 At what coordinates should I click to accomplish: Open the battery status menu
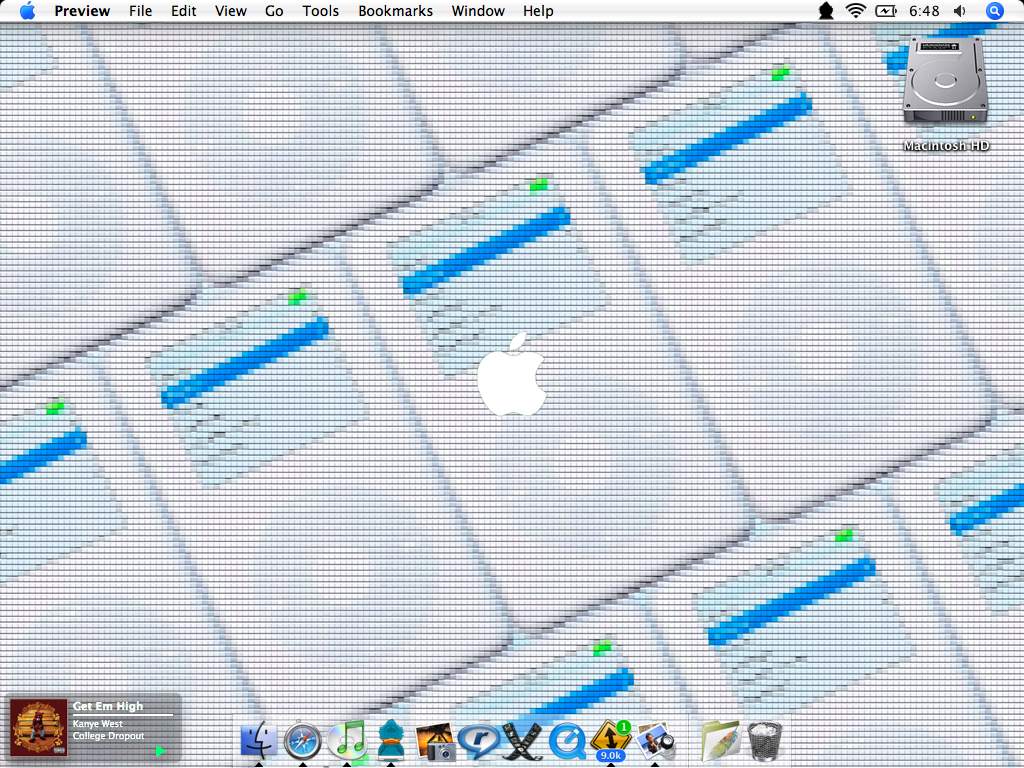pyautogui.click(x=886, y=11)
